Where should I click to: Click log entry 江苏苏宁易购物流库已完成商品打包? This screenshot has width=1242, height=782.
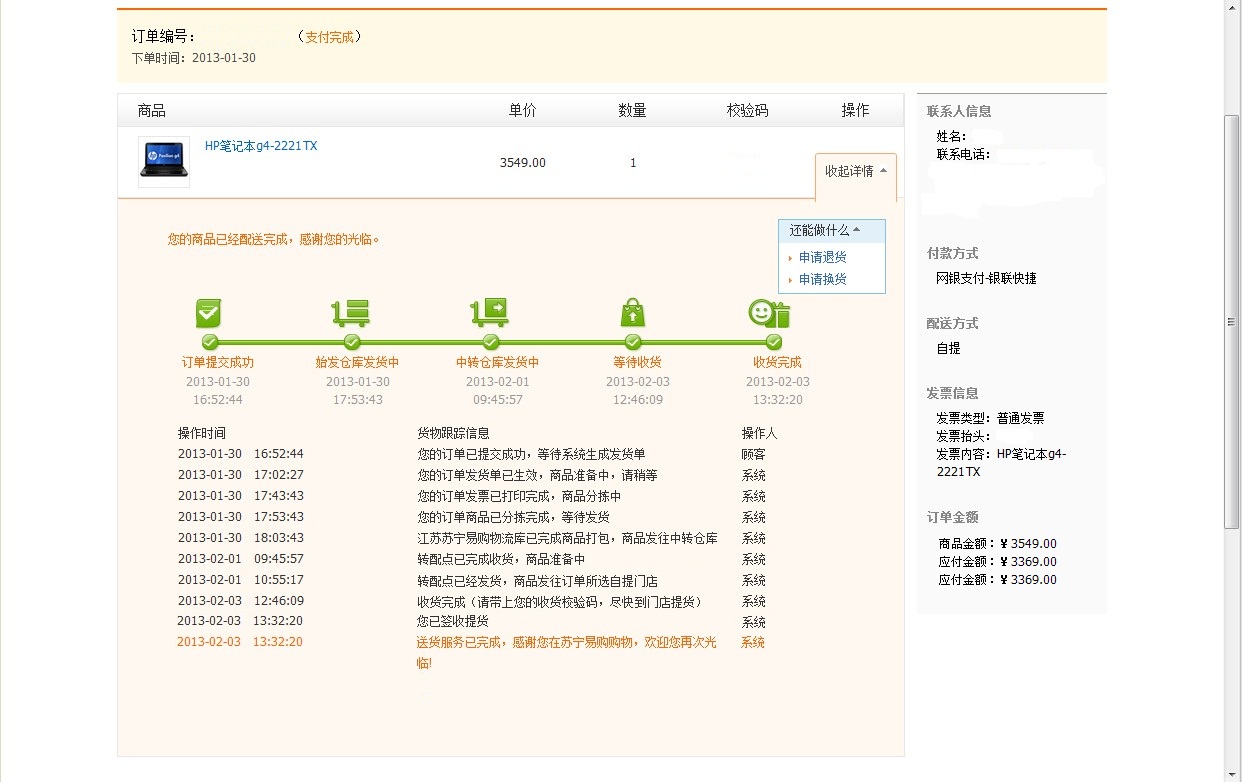tap(567, 538)
